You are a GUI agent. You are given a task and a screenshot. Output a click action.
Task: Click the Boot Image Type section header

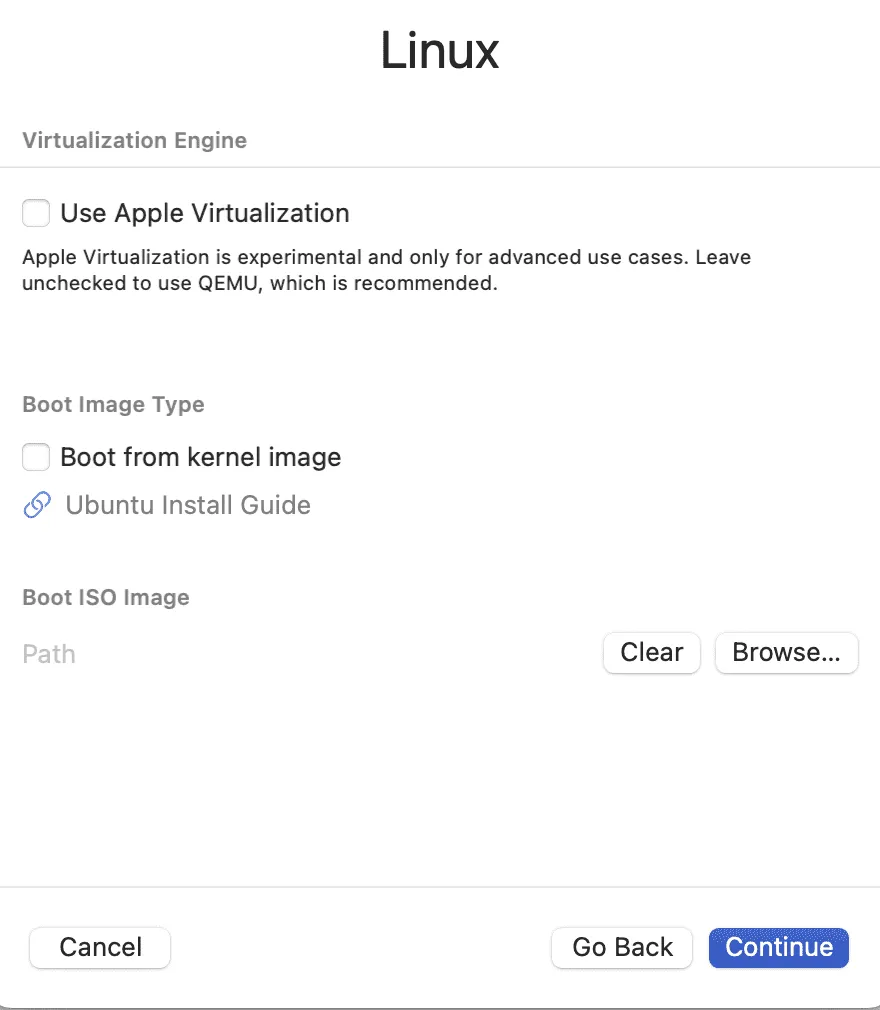click(113, 405)
